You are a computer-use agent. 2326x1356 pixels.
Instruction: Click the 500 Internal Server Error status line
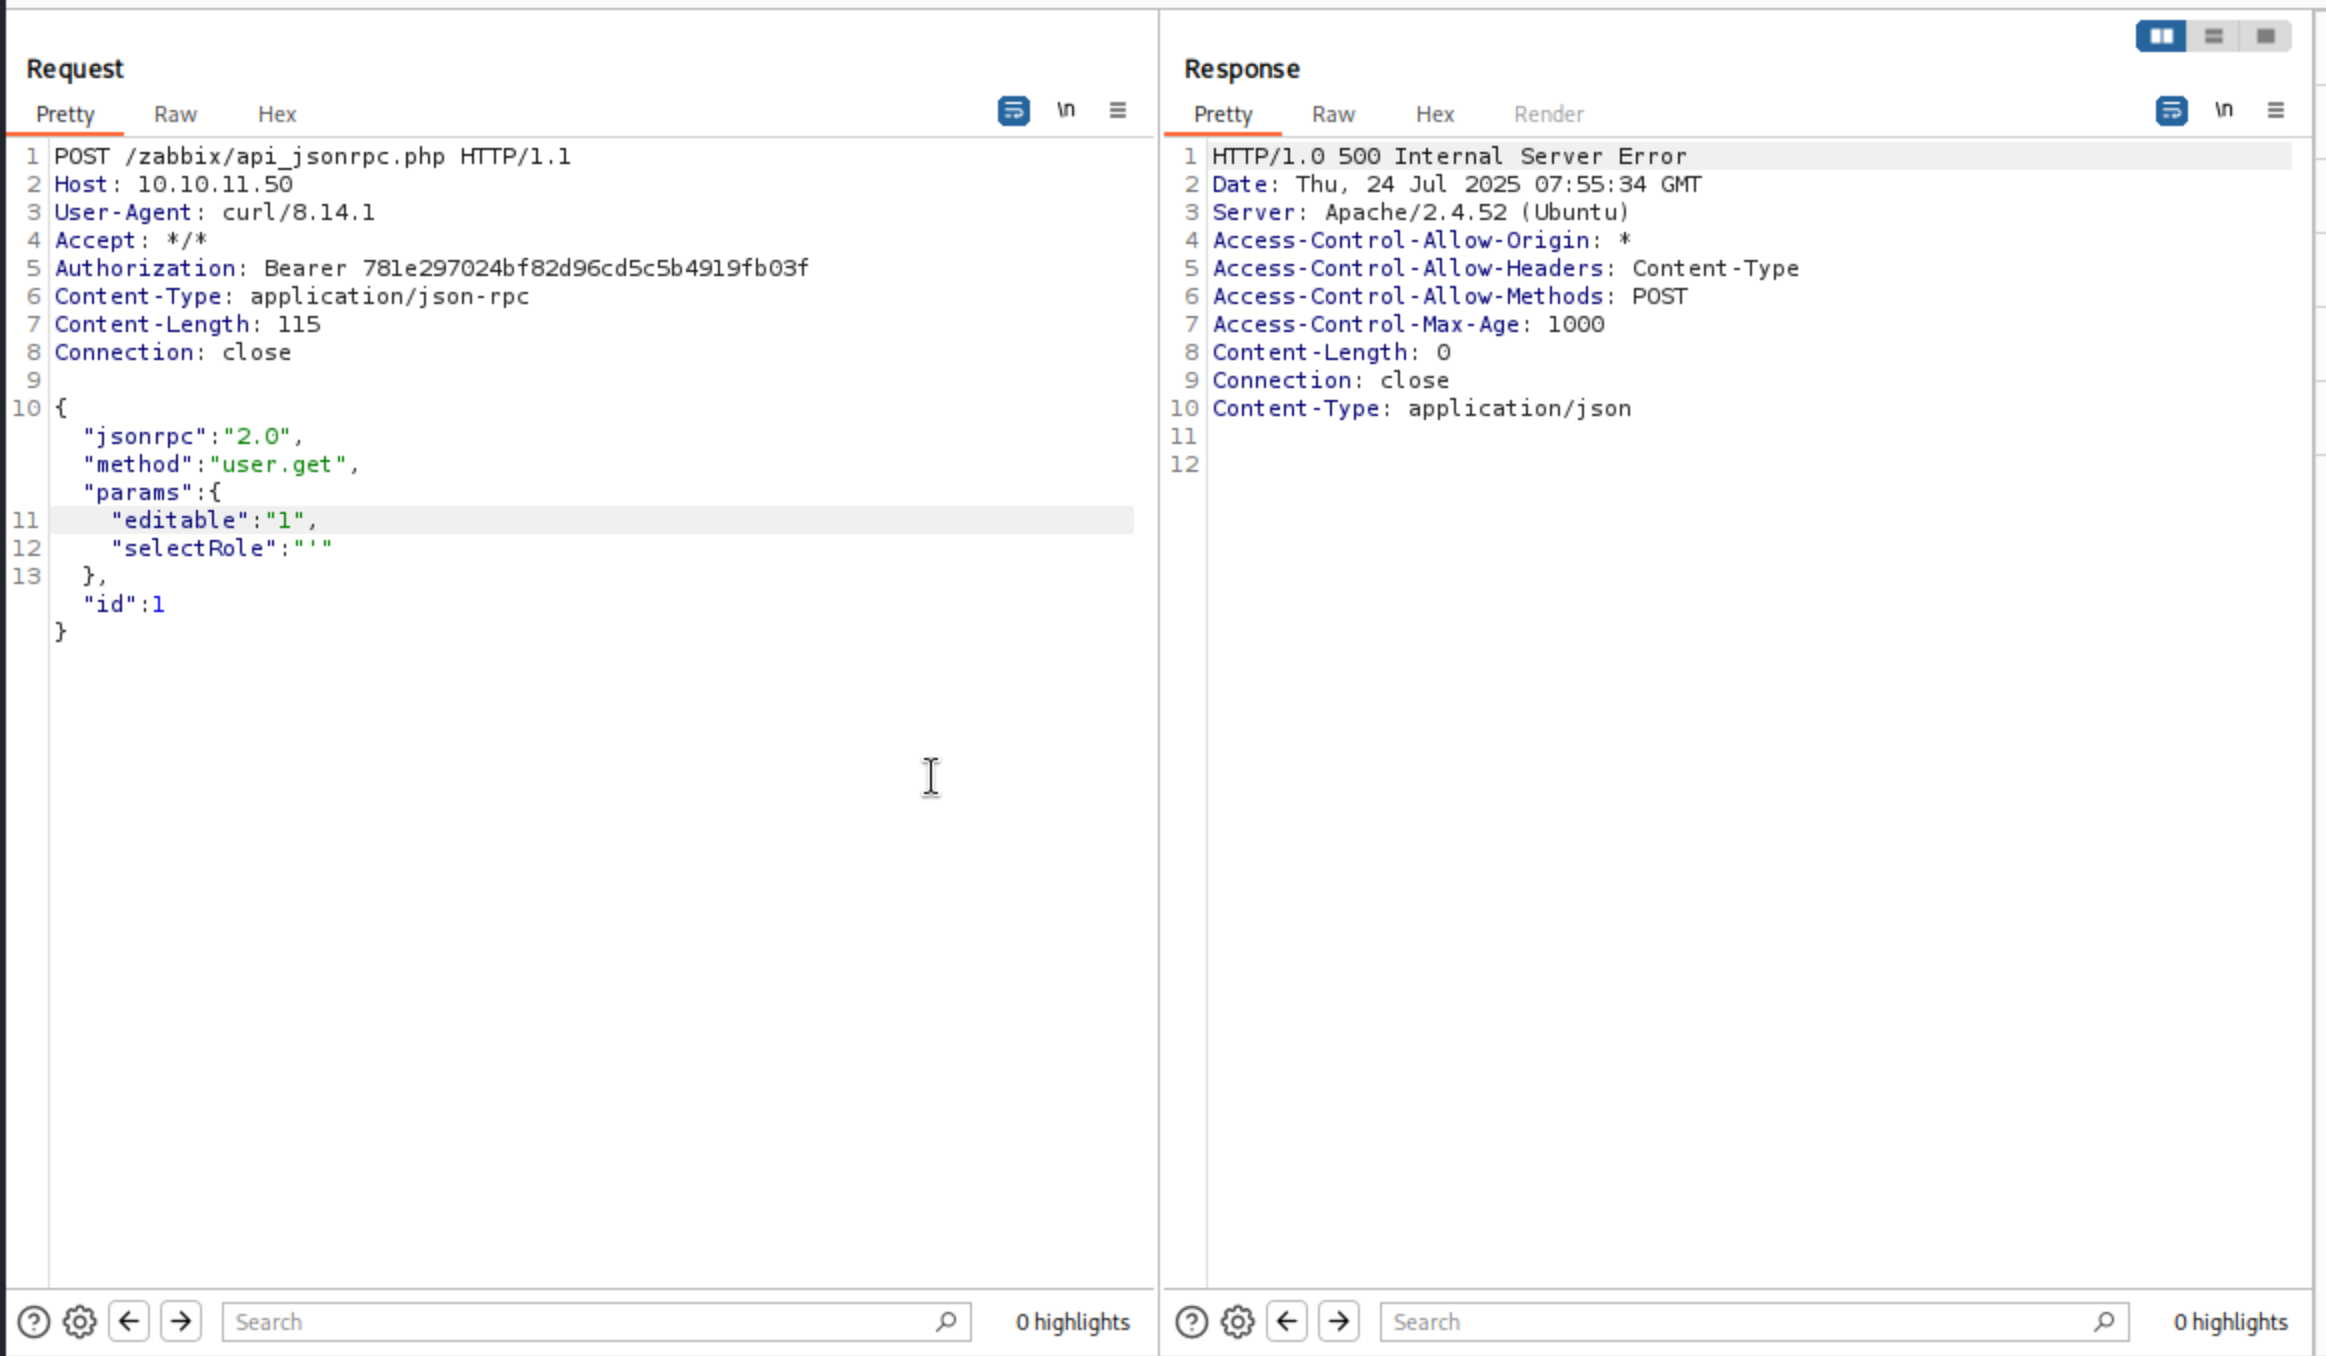click(x=1449, y=156)
